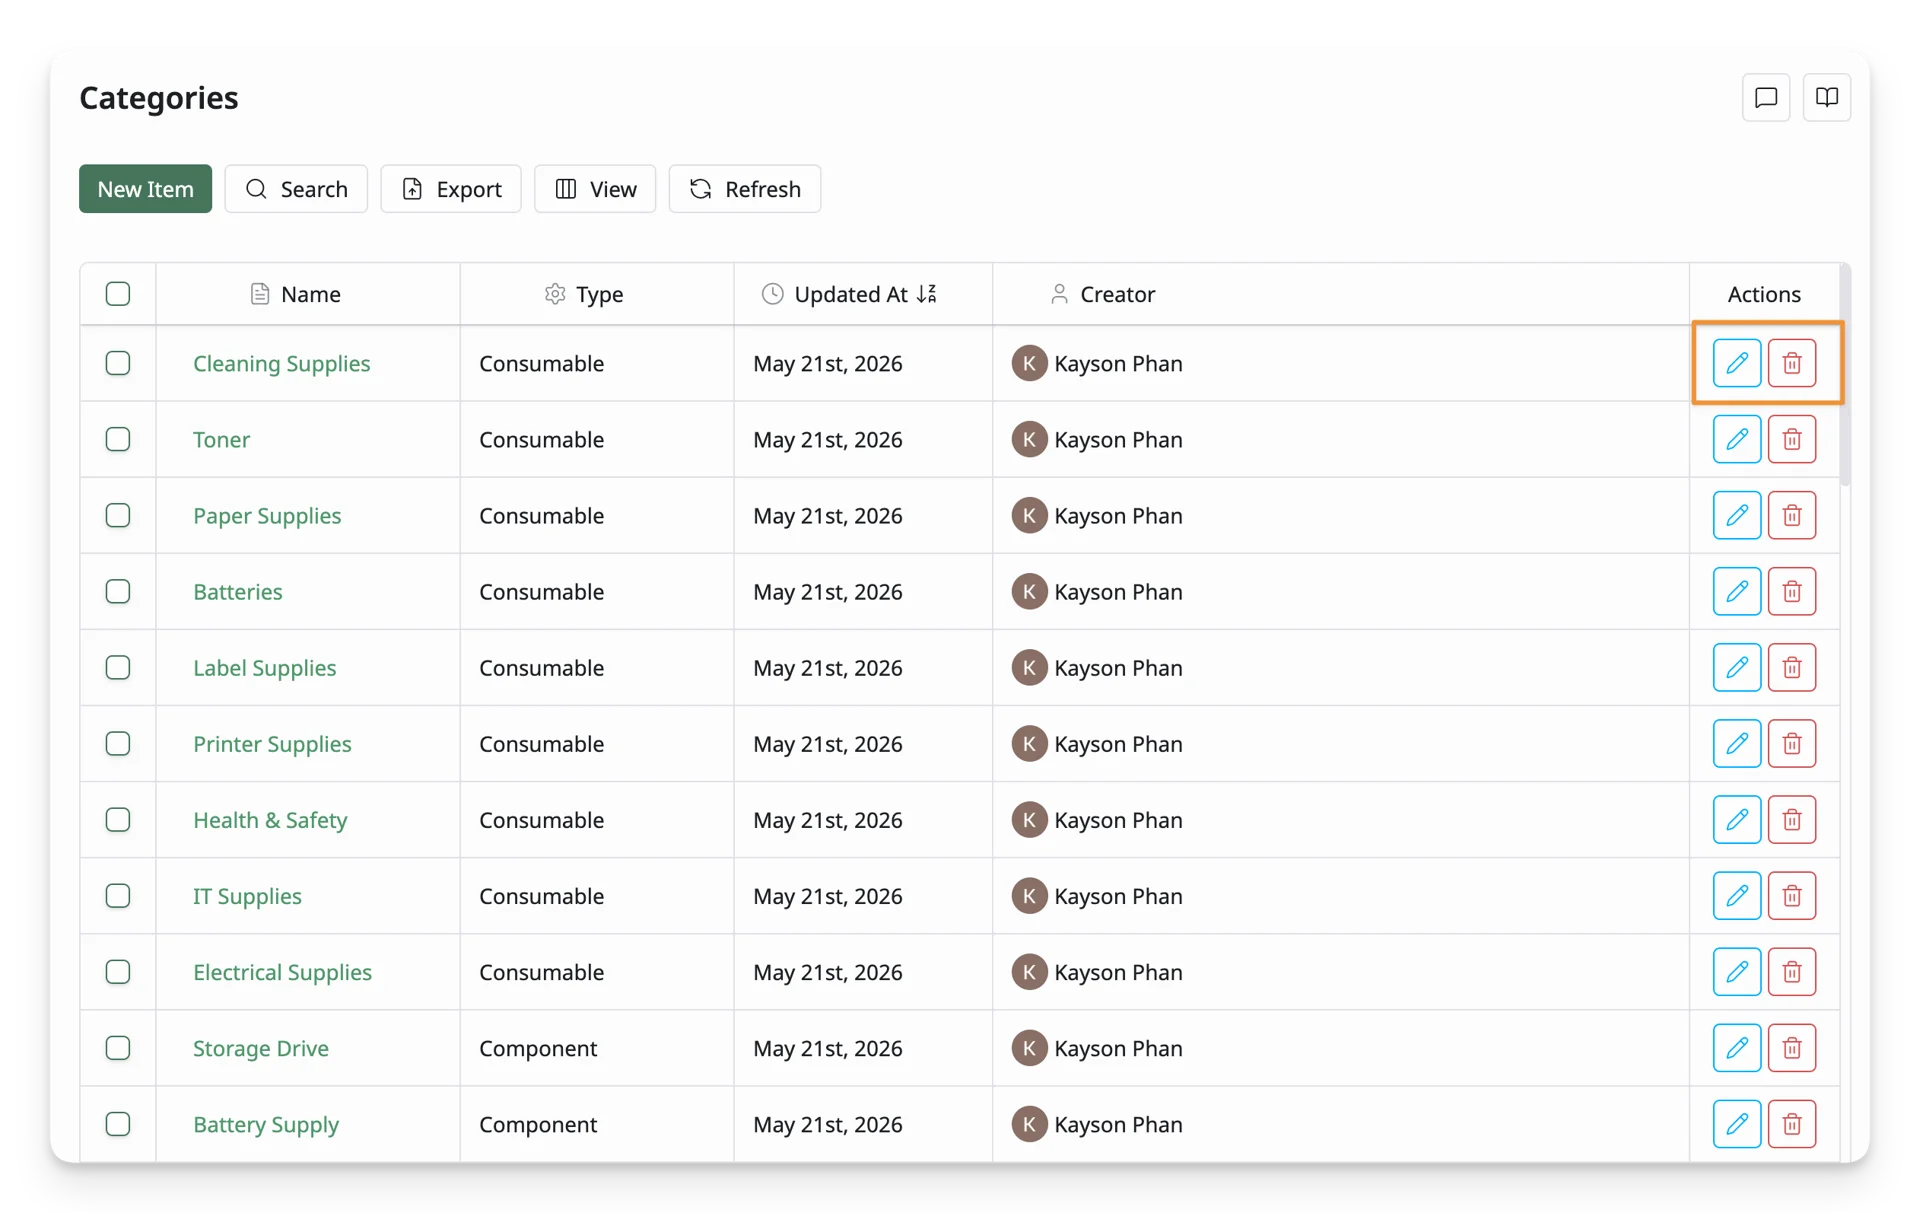Sort by the Updated At column
The image size is (1920, 1213).
point(863,294)
